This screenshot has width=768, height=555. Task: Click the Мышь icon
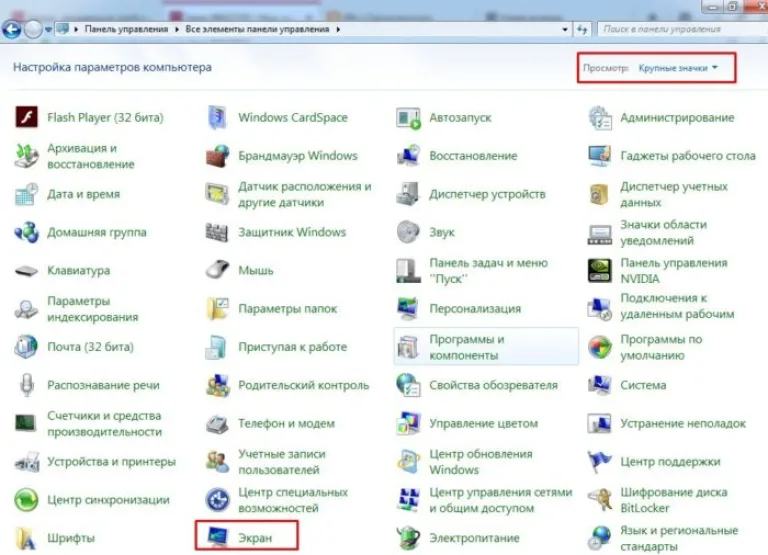[217, 269]
